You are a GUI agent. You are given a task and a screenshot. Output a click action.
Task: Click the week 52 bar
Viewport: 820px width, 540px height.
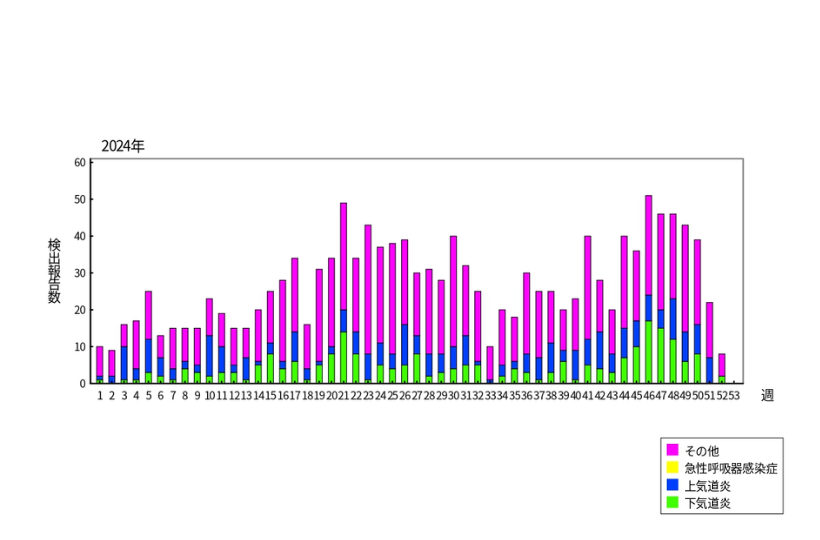click(721, 364)
